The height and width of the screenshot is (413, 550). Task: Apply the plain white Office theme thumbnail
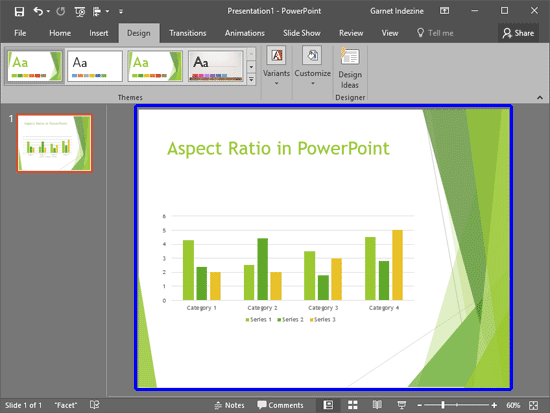click(x=95, y=66)
